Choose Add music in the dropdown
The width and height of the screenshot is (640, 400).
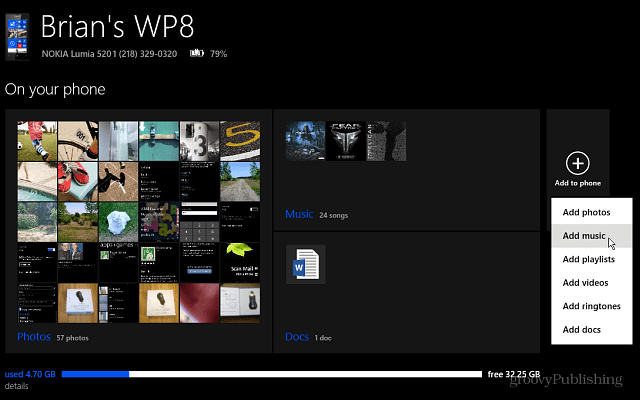point(591,236)
